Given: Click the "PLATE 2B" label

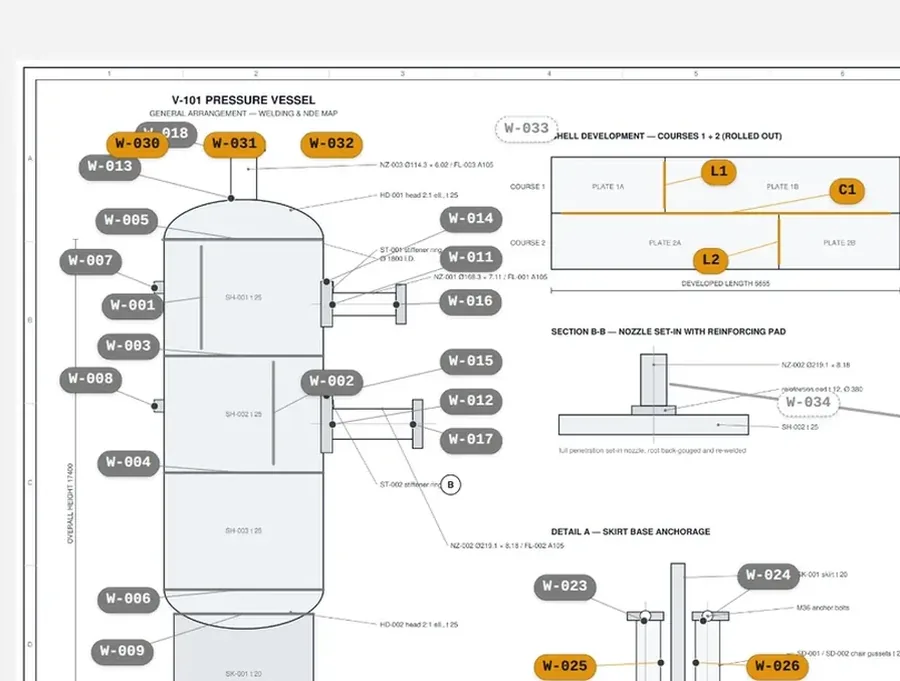Looking at the screenshot, I should [x=839, y=243].
